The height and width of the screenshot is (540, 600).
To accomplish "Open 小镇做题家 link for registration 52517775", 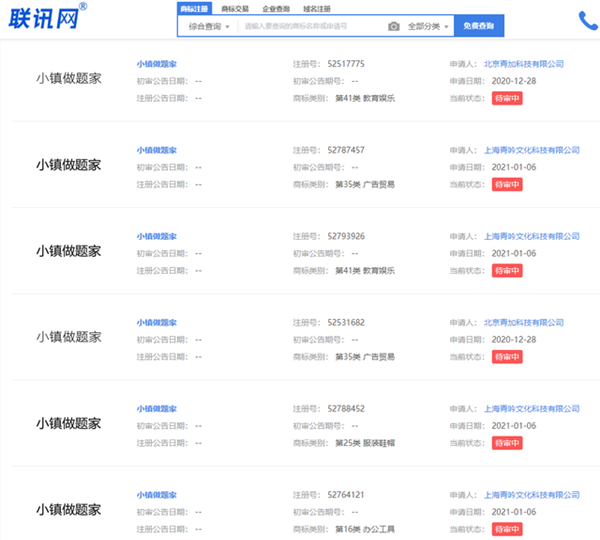I will point(157,64).
